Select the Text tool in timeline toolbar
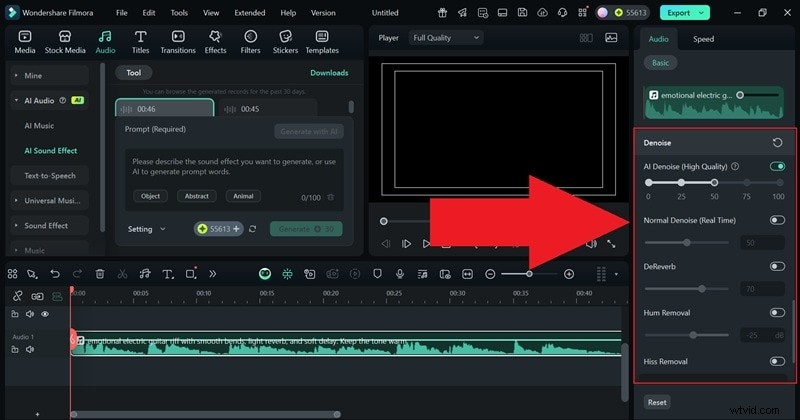The height and width of the screenshot is (420, 800). click(x=166, y=273)
